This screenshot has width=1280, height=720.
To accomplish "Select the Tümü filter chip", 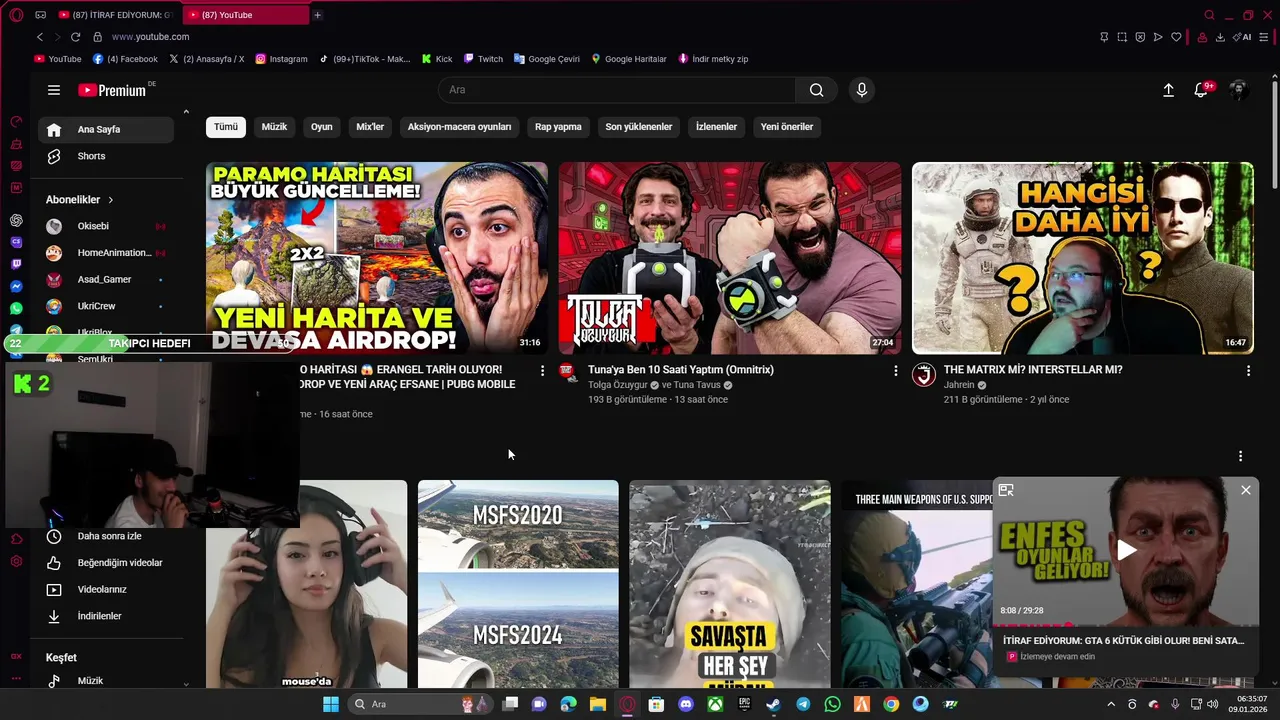I will (x=226, y=127).
